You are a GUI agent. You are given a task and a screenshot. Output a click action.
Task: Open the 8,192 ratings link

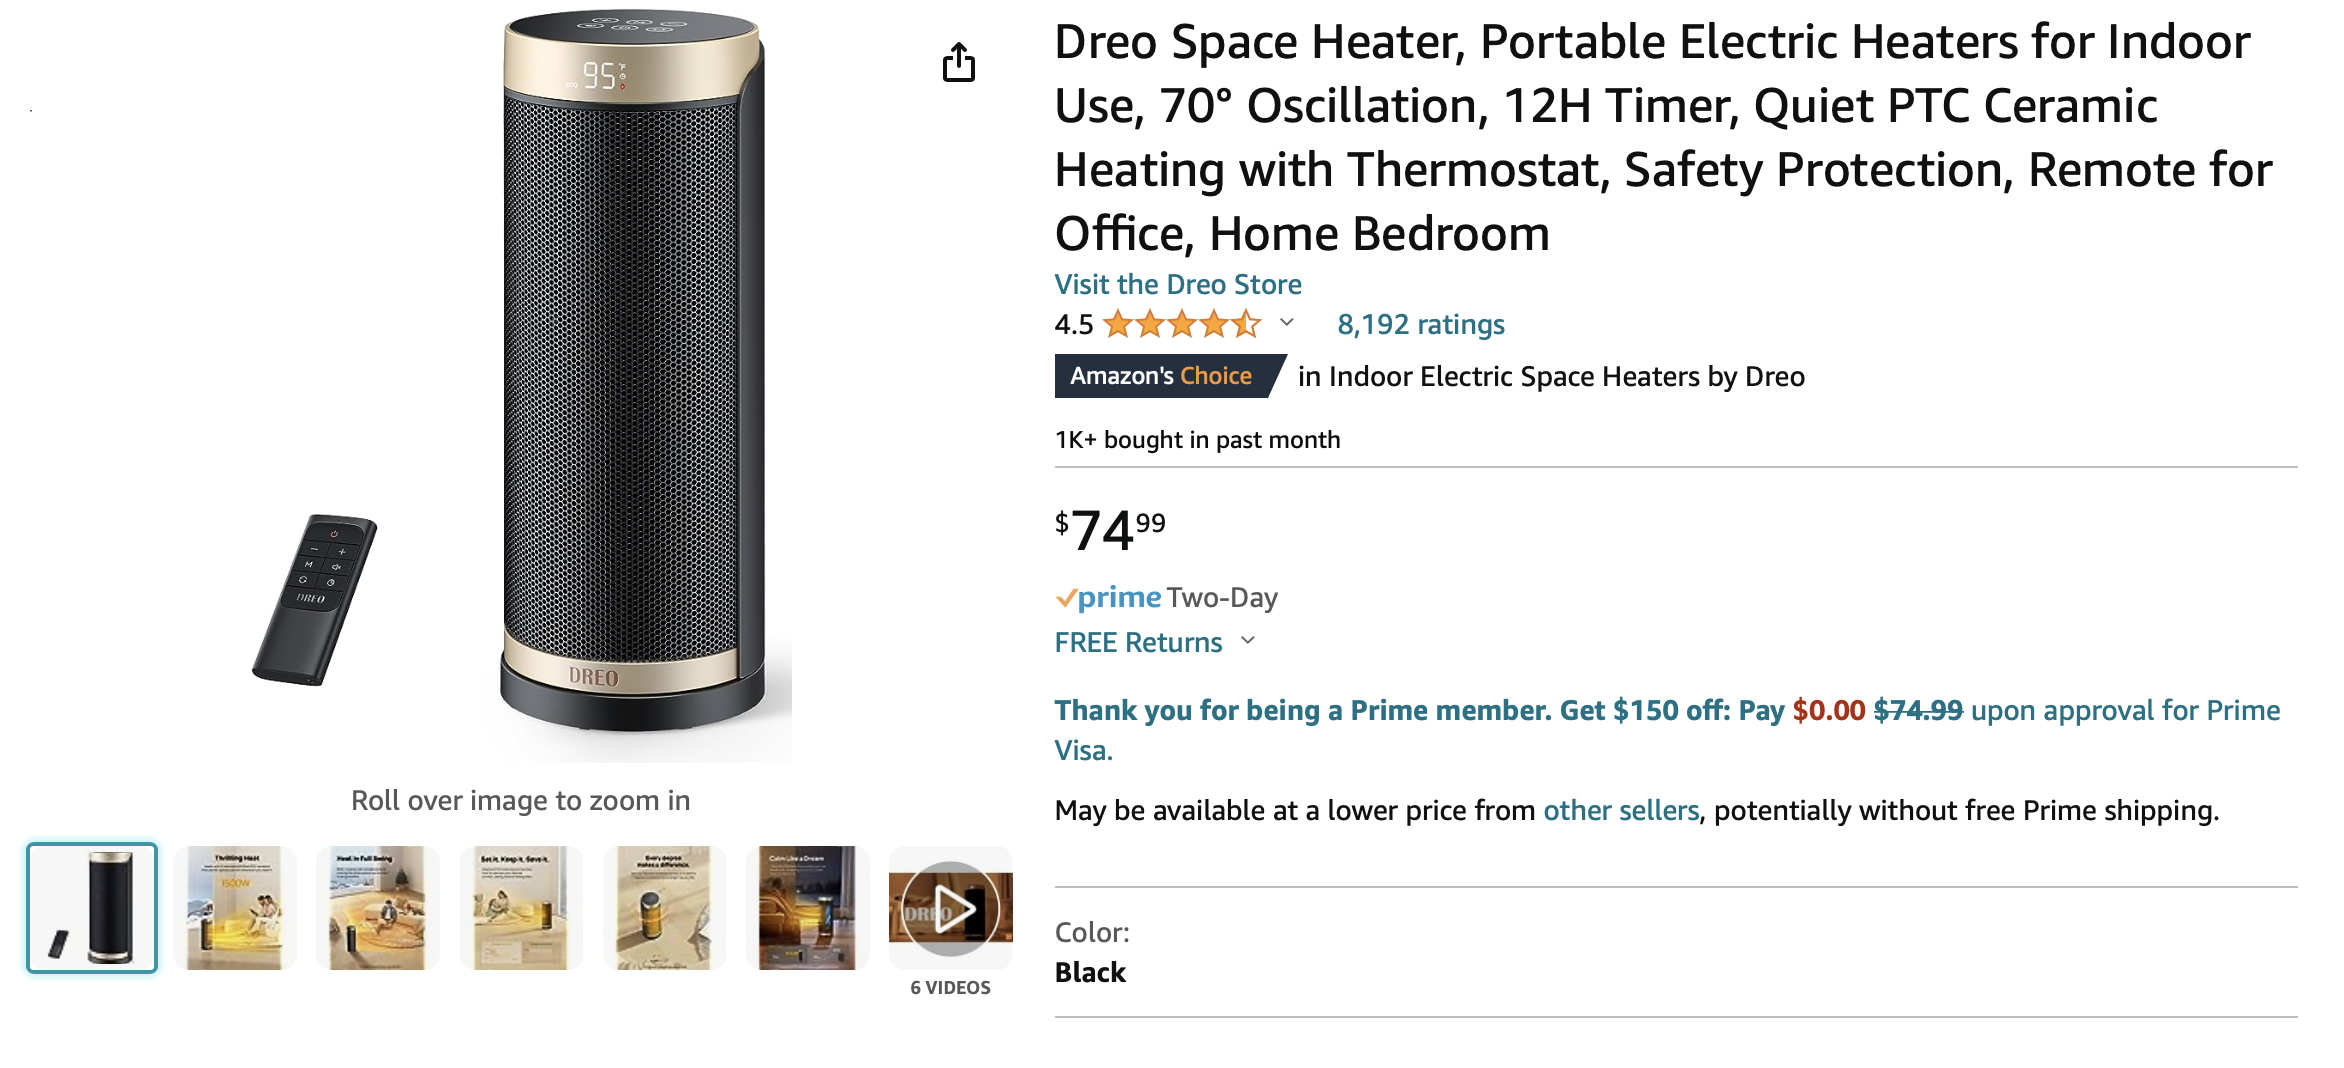coord(1420,325)
